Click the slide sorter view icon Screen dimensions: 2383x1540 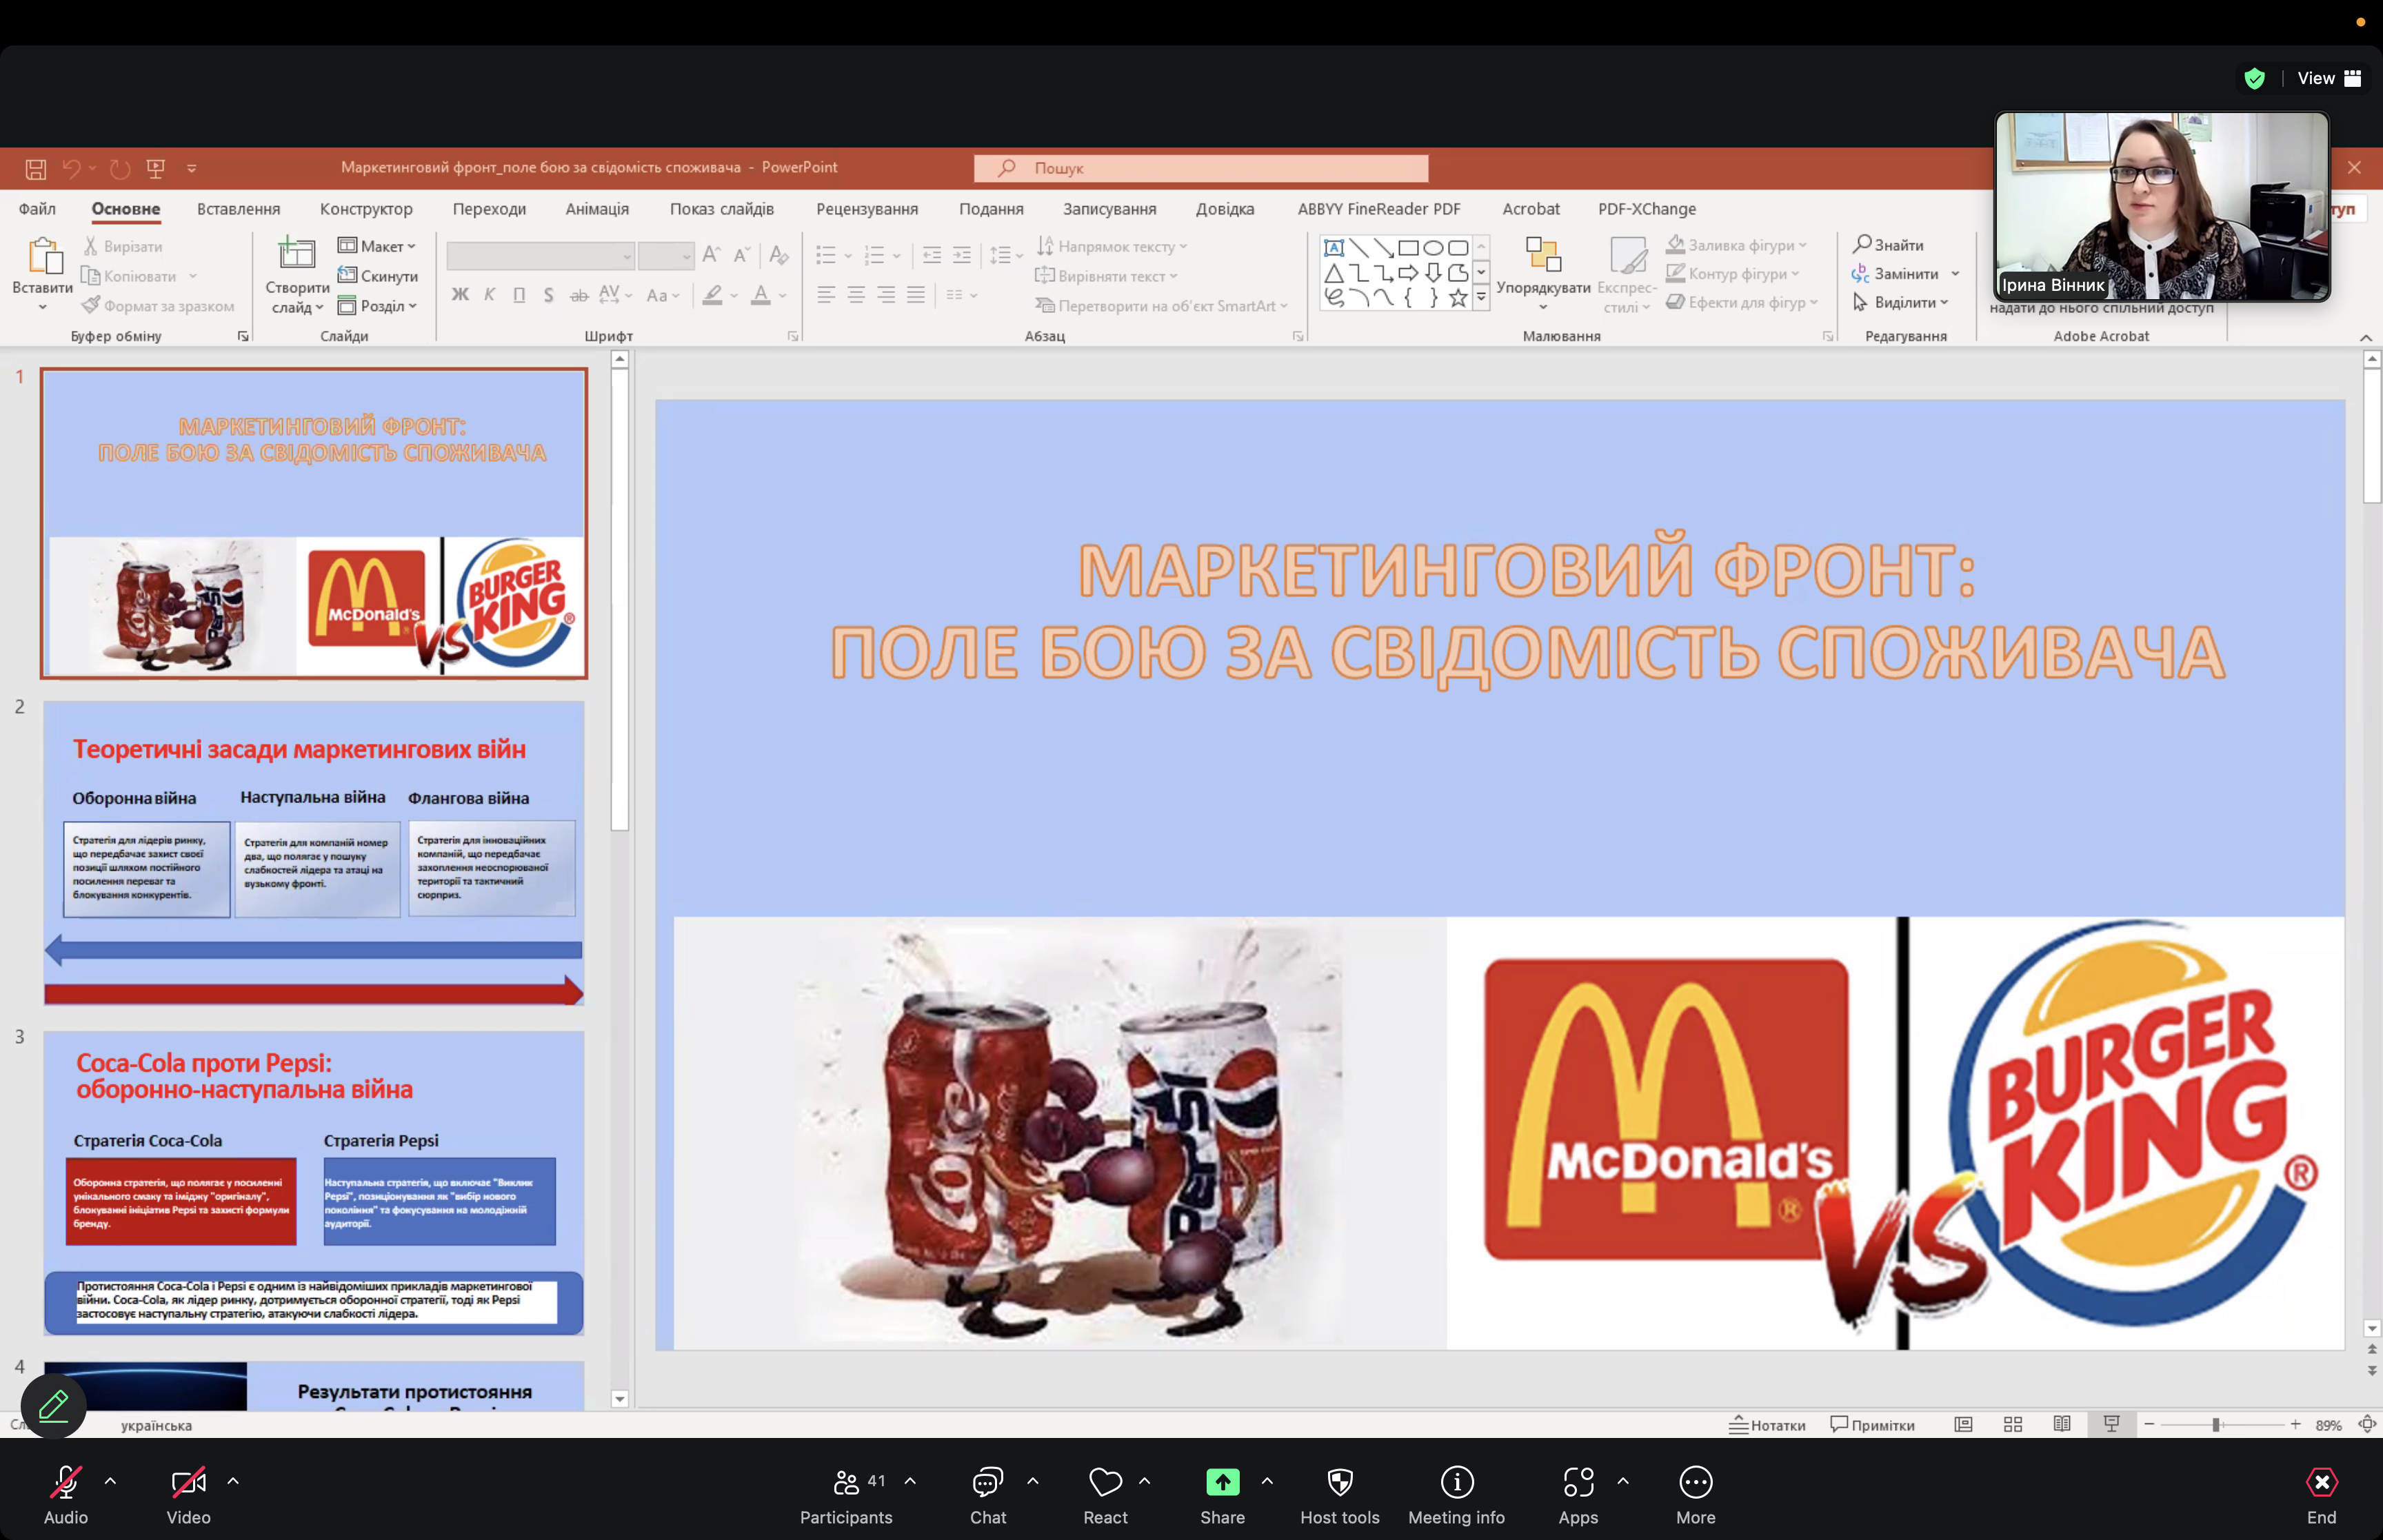click(x=2013, y=1424)
